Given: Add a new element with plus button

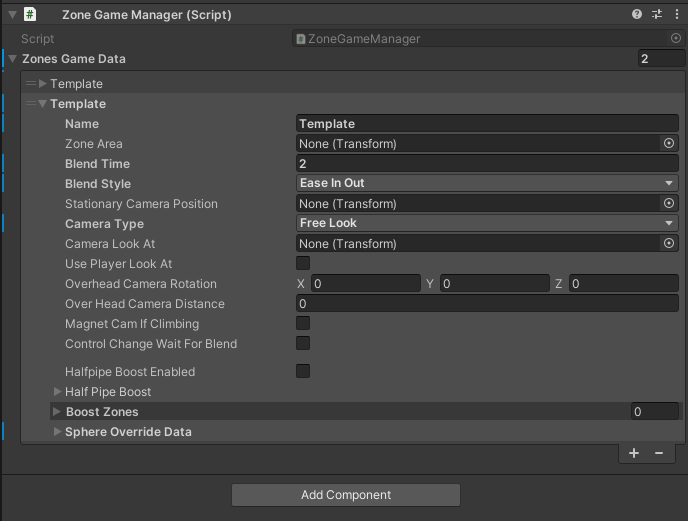Looking at the screenshot, I should click(634, 453).
